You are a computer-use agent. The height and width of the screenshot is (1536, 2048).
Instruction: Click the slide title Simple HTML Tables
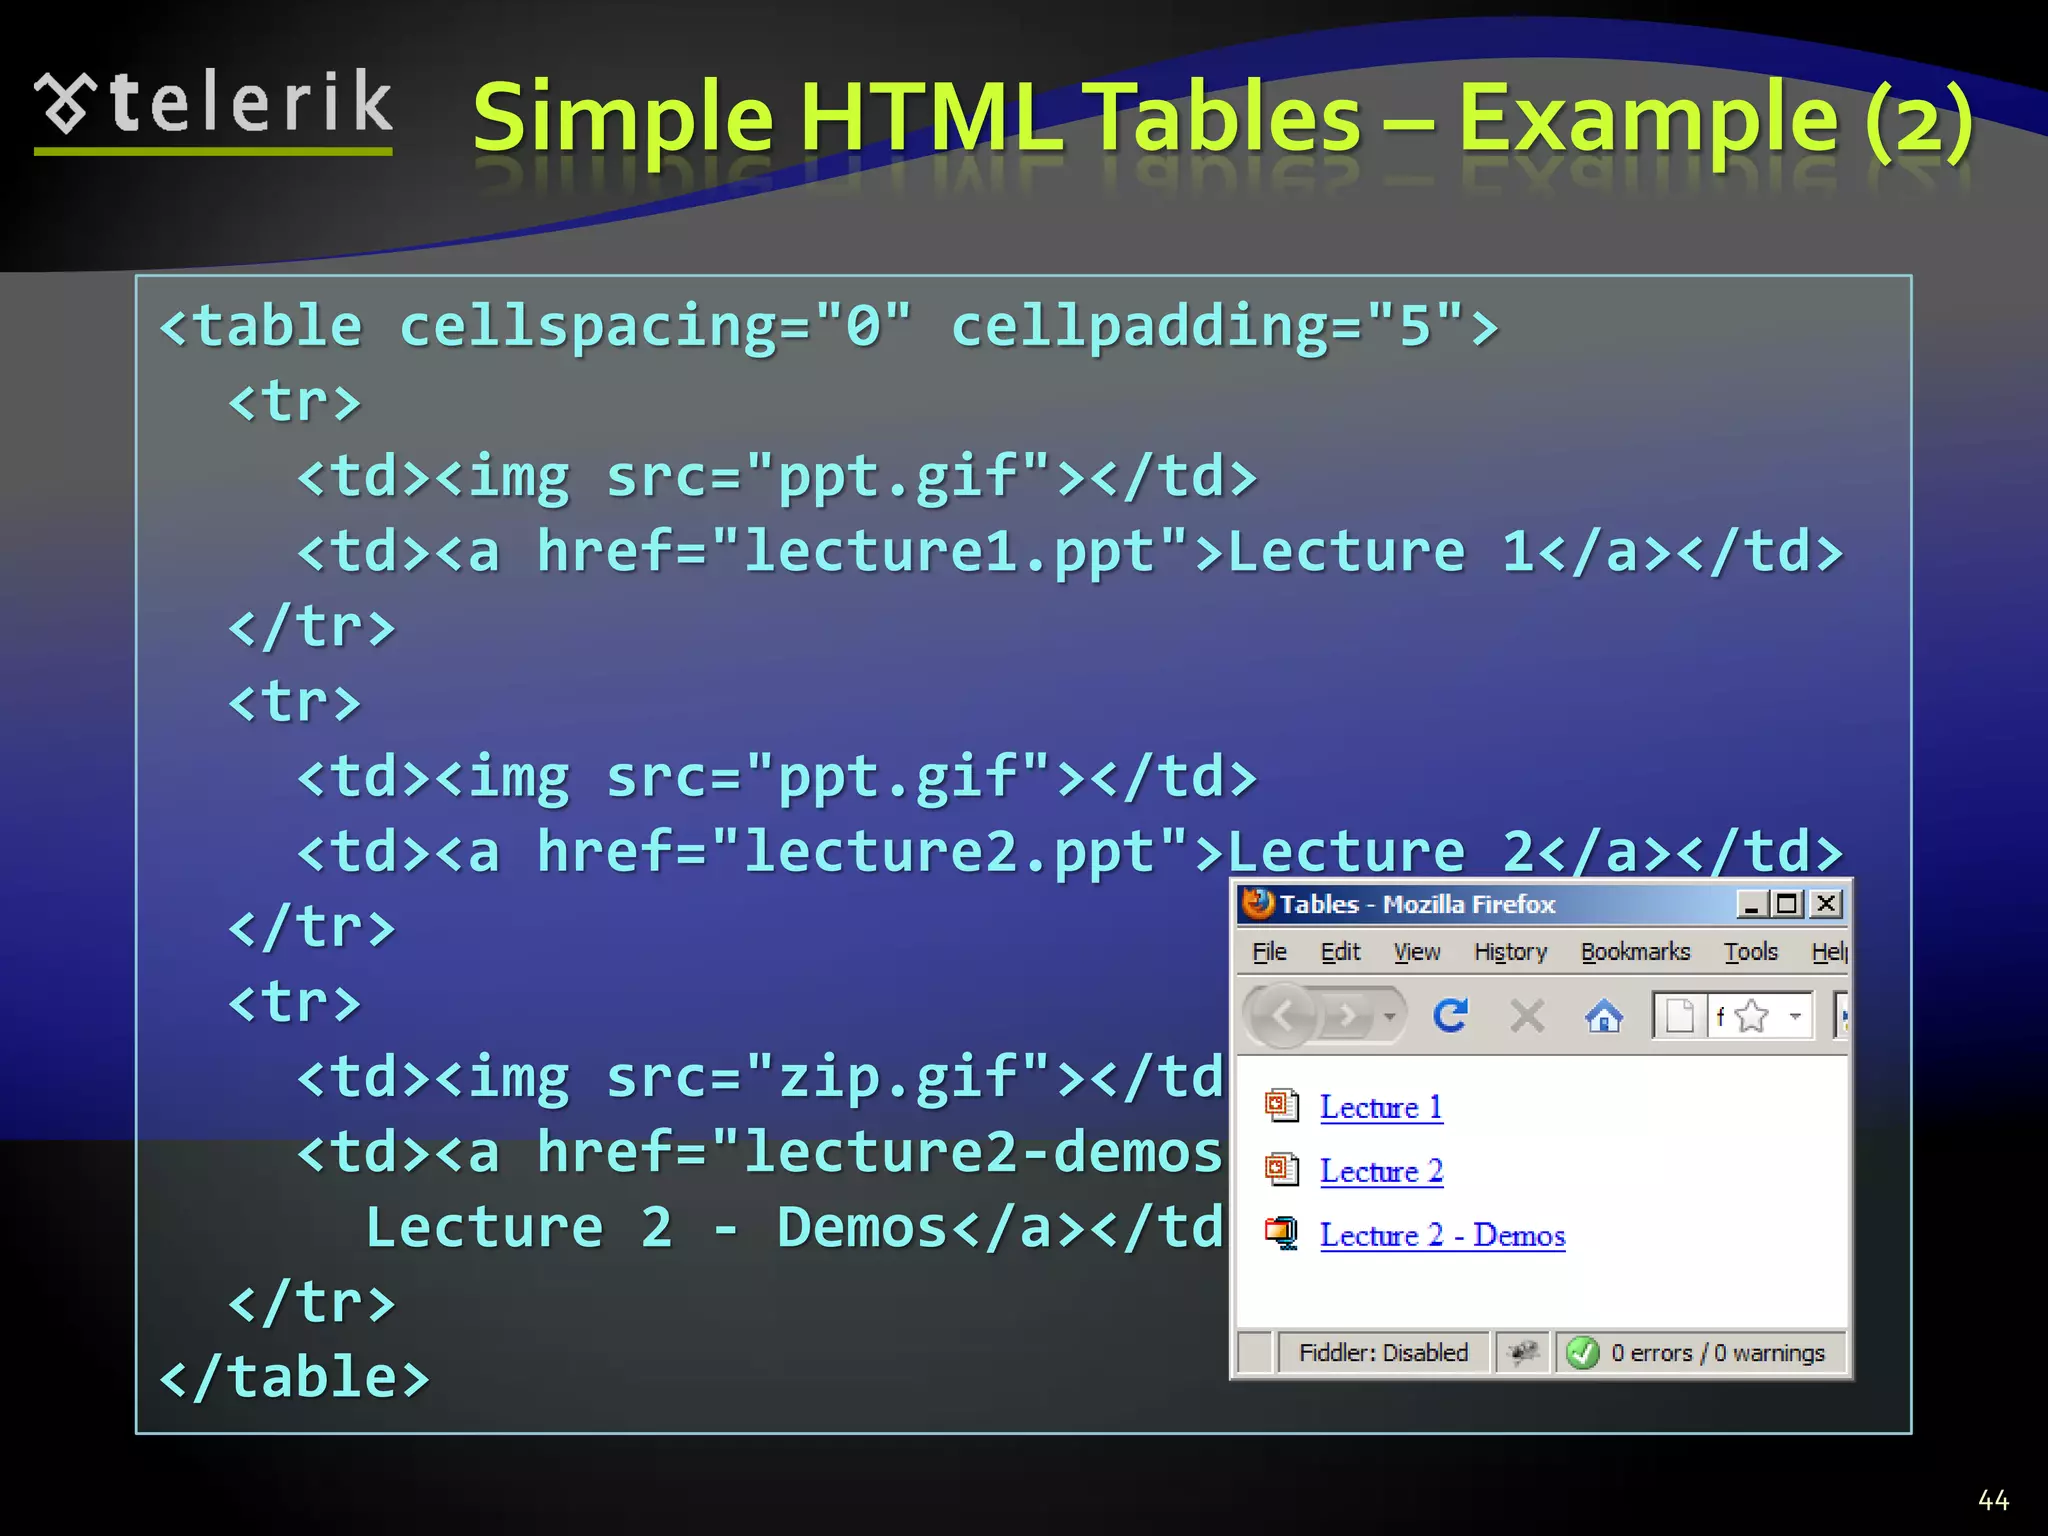1223,118
